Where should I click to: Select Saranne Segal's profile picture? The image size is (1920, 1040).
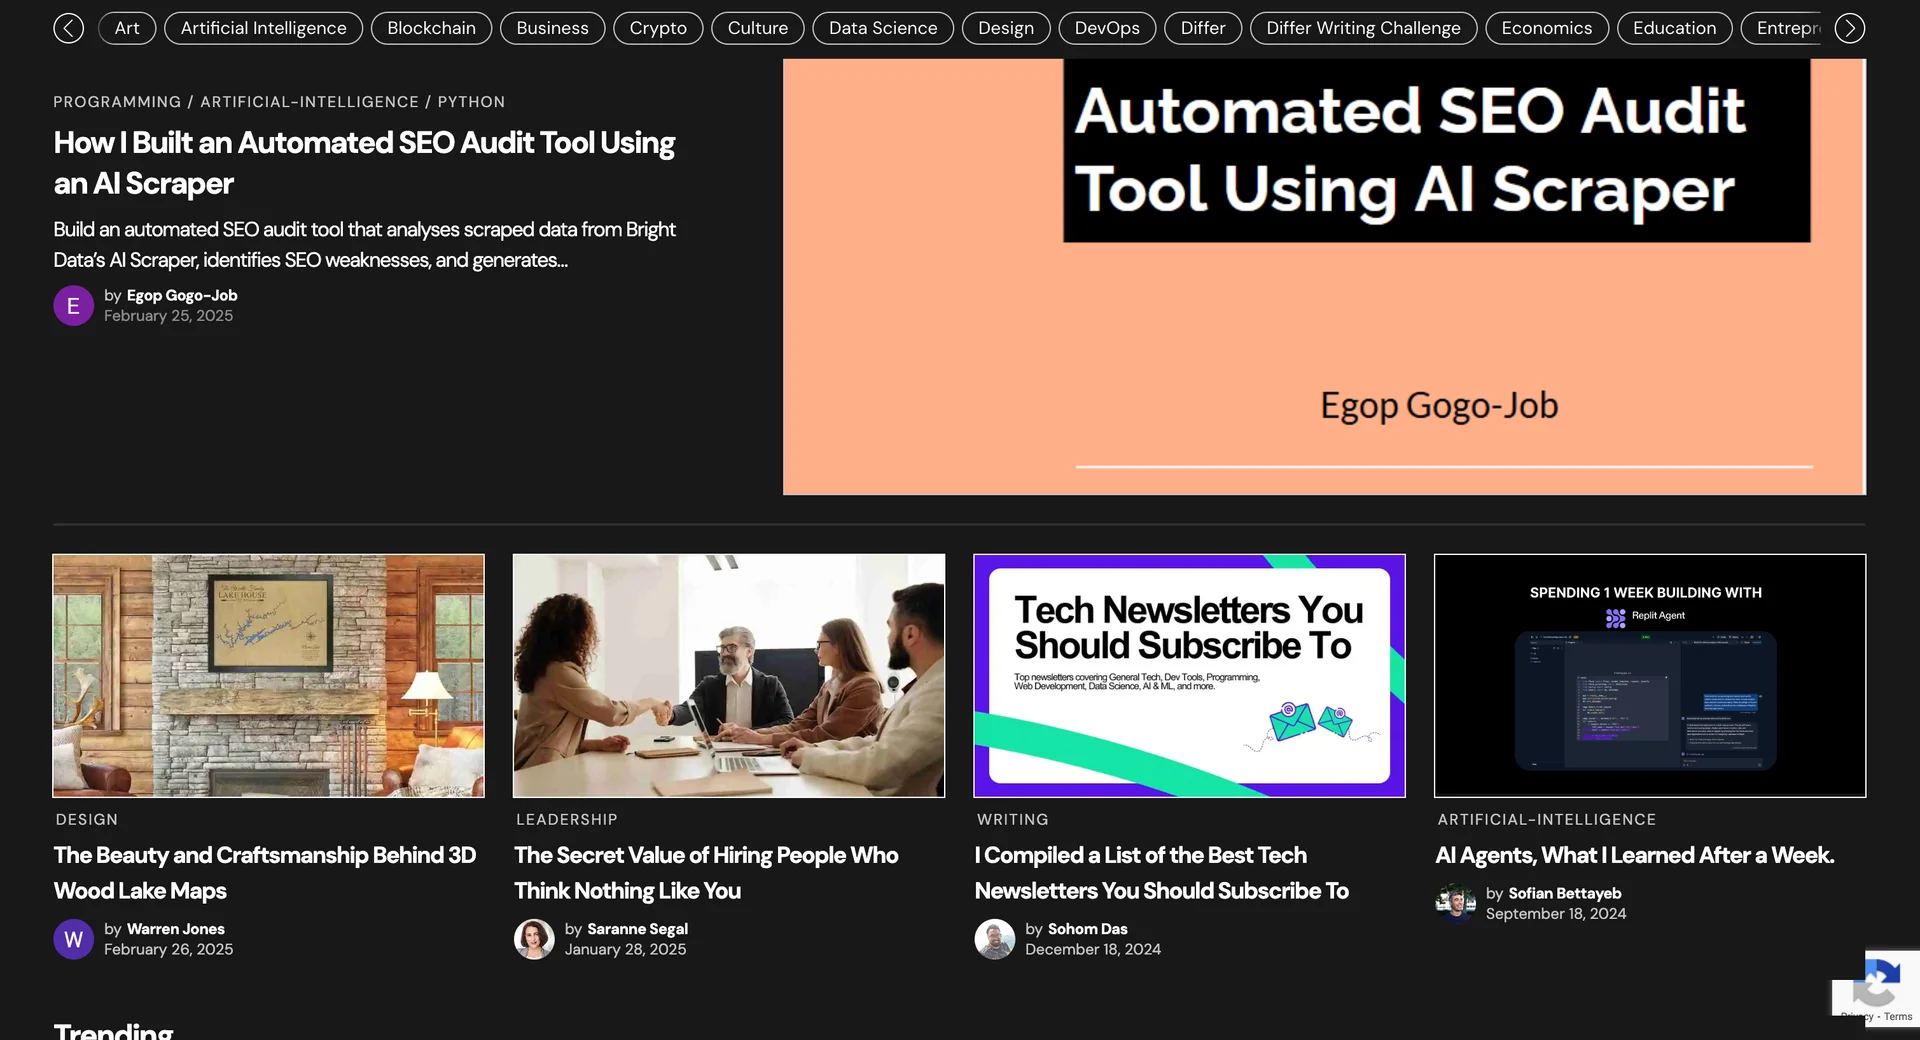pyautogui.click(x=534, y=939)
